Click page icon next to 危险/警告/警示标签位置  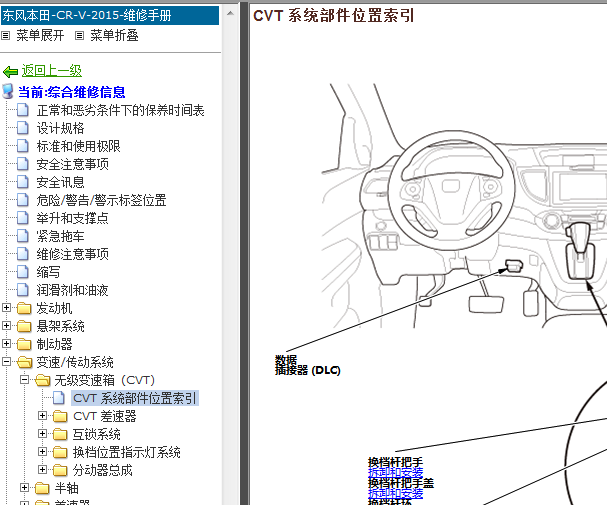[23, 200]
